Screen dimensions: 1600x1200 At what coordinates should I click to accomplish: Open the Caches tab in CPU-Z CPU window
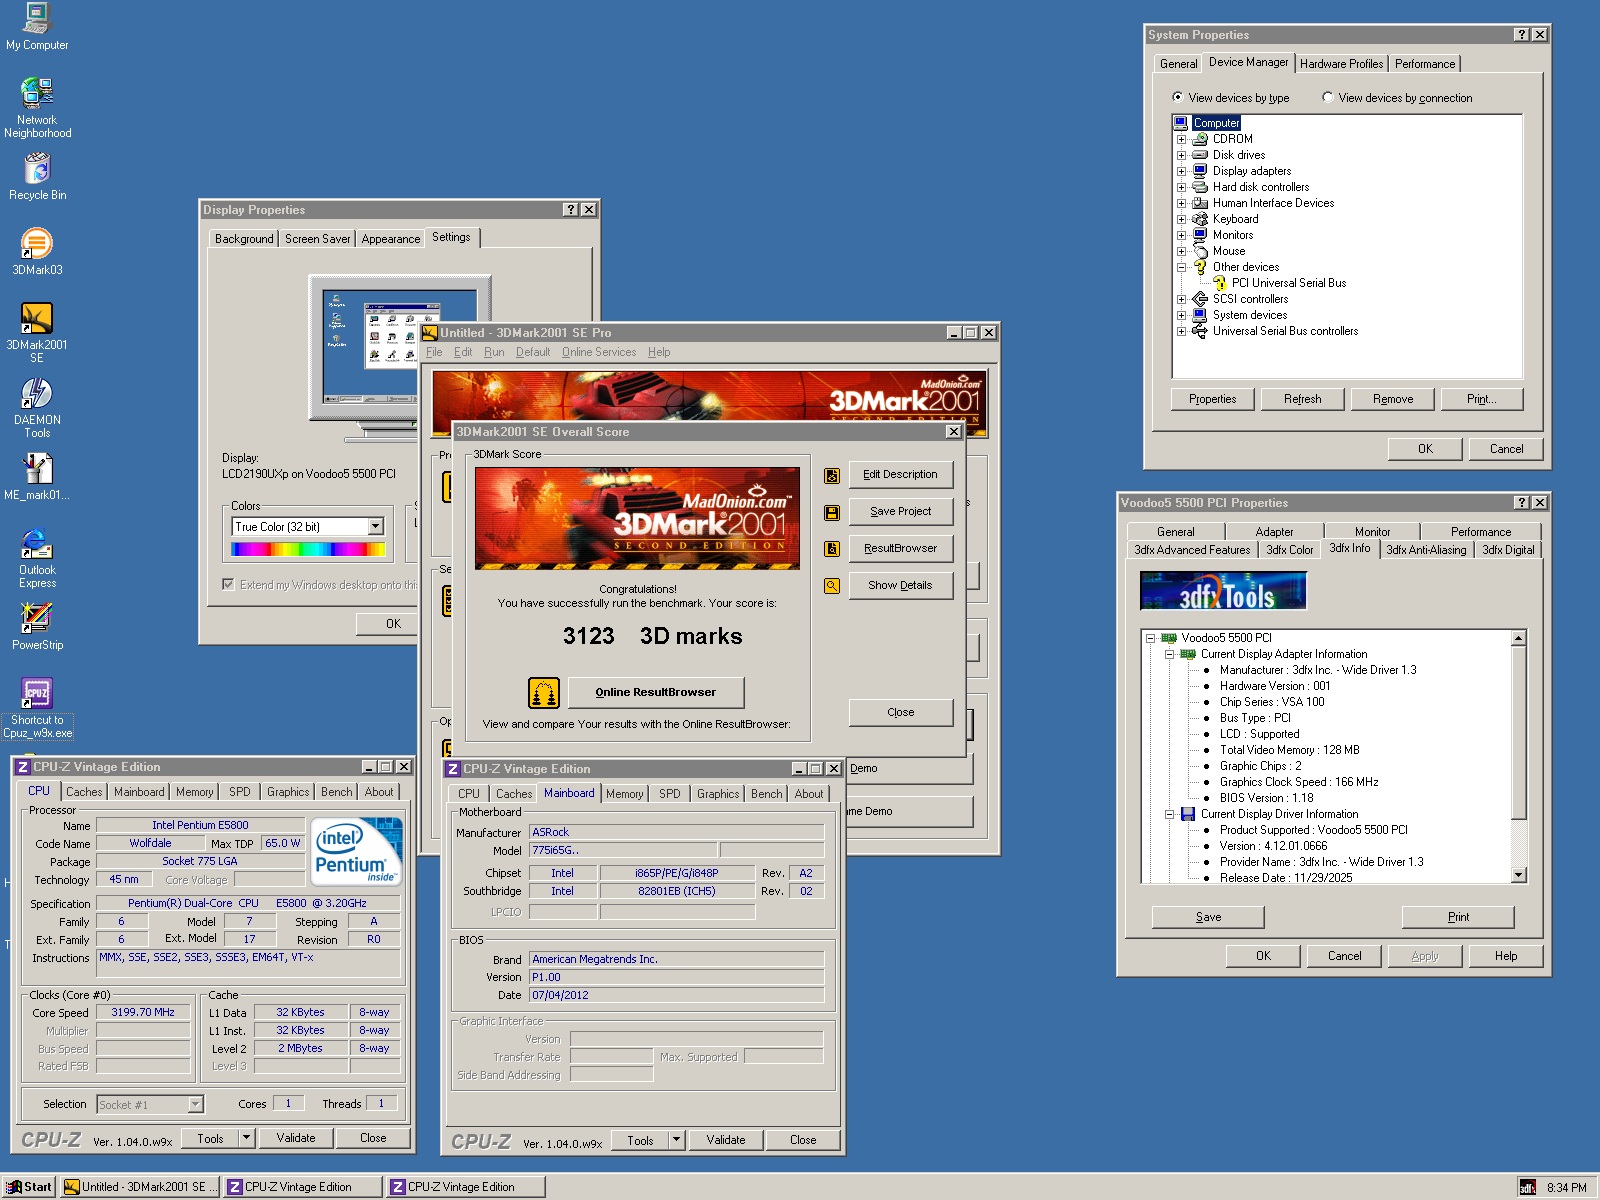(84, 792)
